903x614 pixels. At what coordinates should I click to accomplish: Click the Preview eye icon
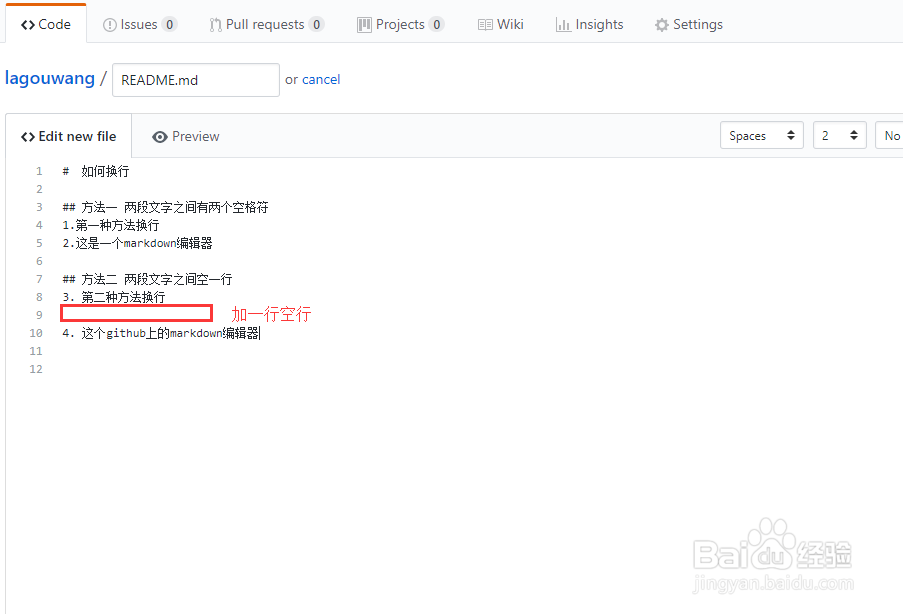(x=160, y=137)
